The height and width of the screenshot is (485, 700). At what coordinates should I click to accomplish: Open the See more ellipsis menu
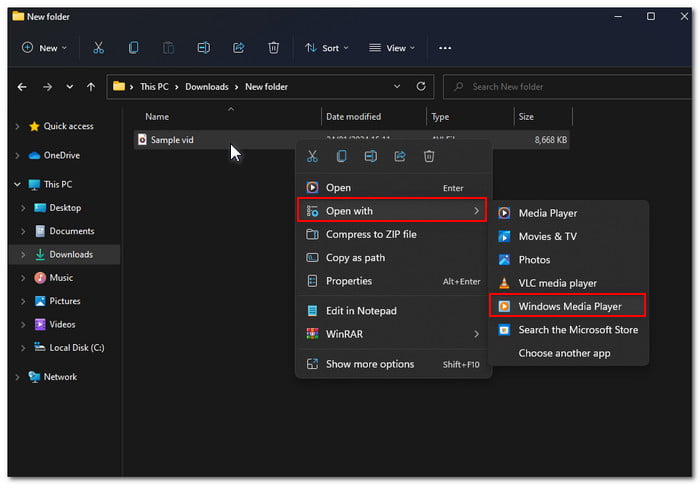pos(445,48)
